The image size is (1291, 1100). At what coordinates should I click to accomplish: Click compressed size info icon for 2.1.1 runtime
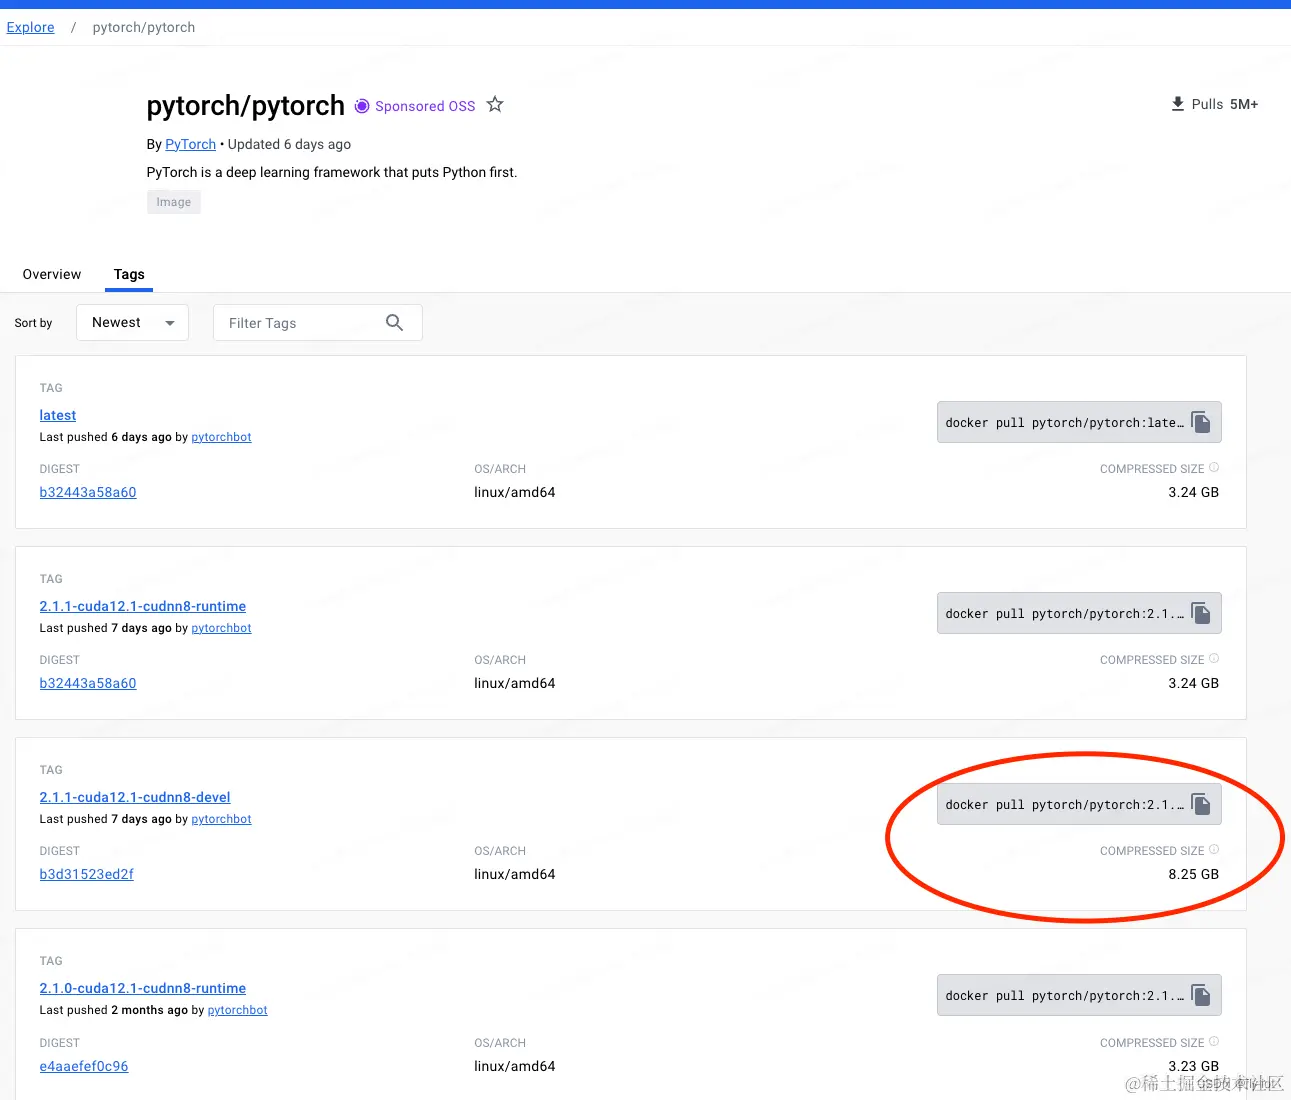tap(1214, 658)
